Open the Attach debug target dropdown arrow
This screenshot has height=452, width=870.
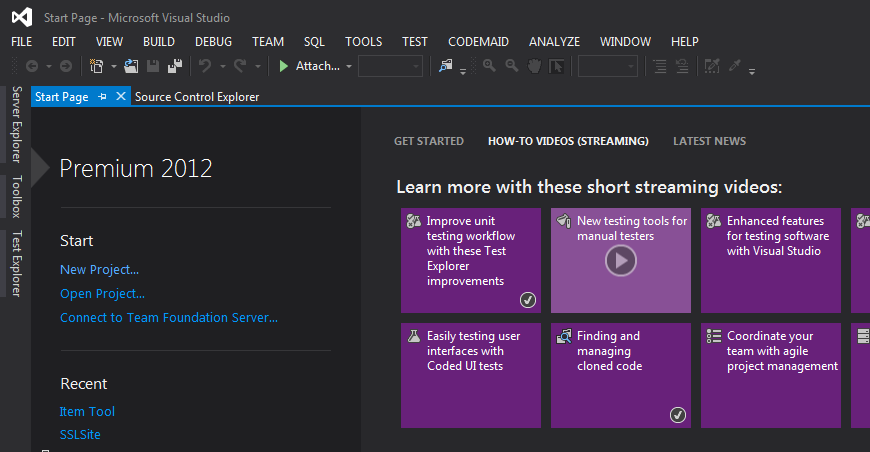(x=348, y=67)
